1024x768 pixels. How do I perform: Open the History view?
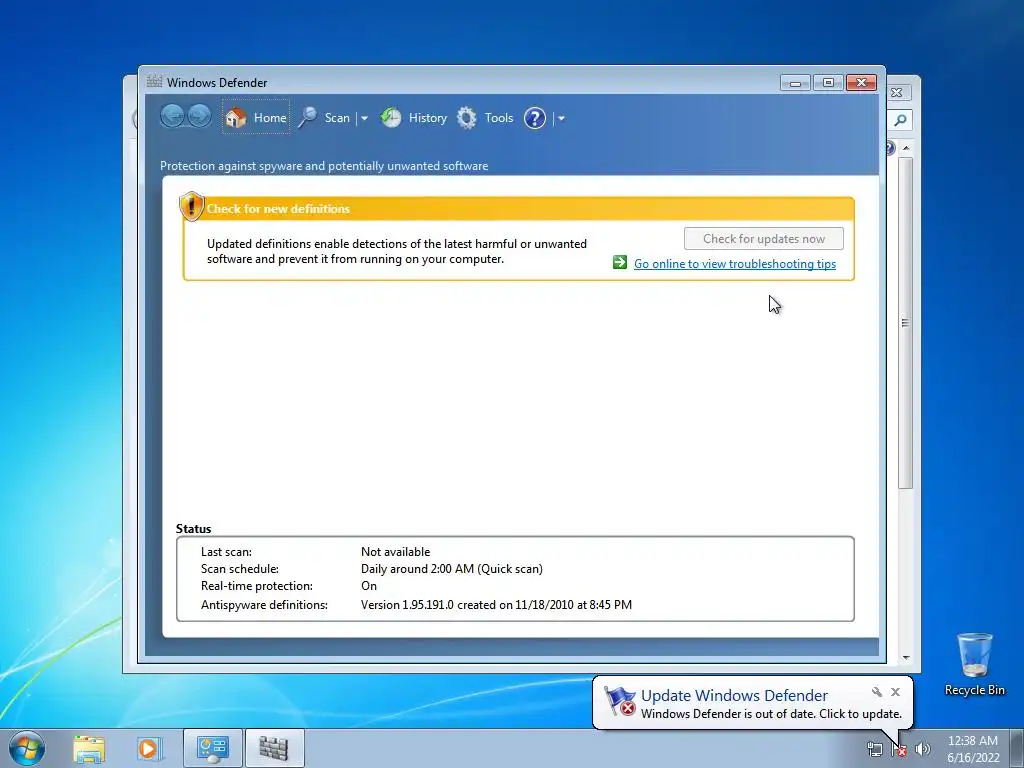pyautogui.click(x=414, y=118)
